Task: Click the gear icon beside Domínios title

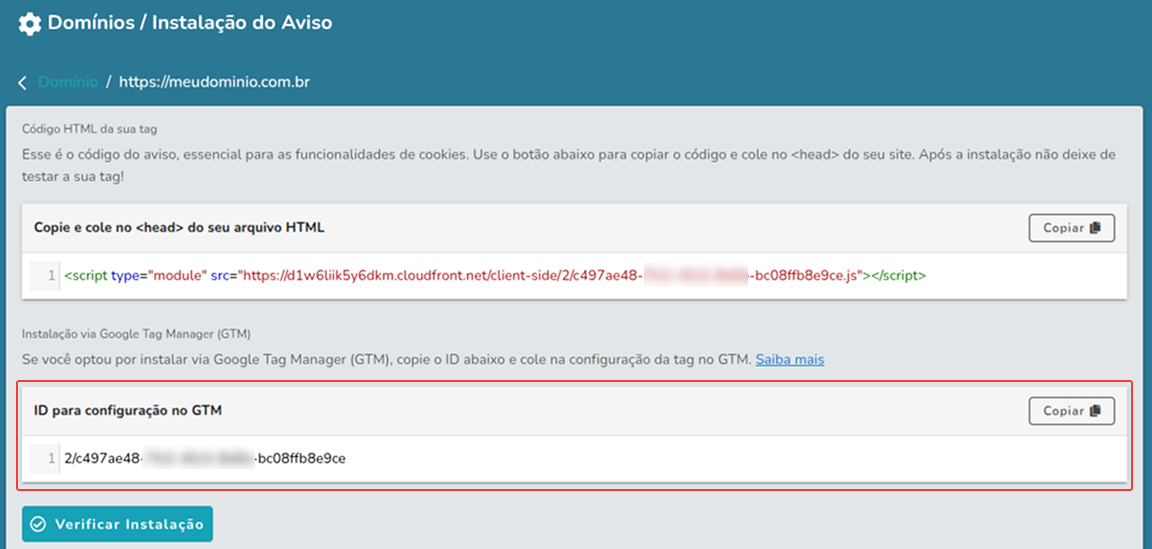Action: click(x=31, y=23)
